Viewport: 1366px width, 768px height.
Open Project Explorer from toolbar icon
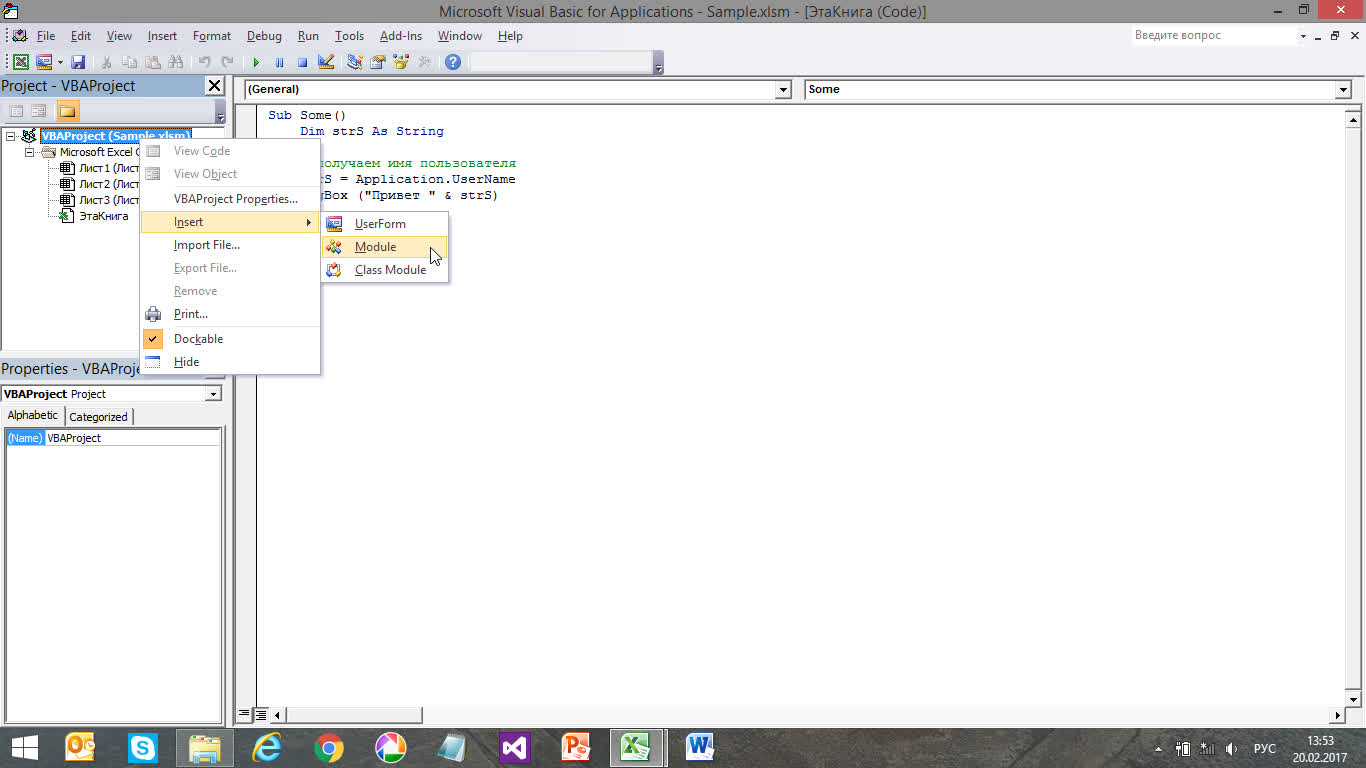354,62
